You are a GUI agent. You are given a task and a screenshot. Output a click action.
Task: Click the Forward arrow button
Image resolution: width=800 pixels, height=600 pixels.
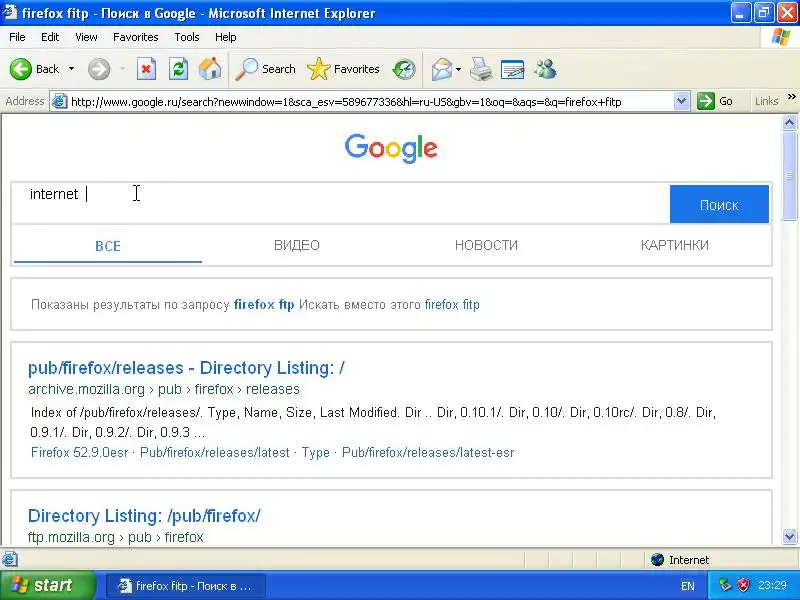click(99, 69)
